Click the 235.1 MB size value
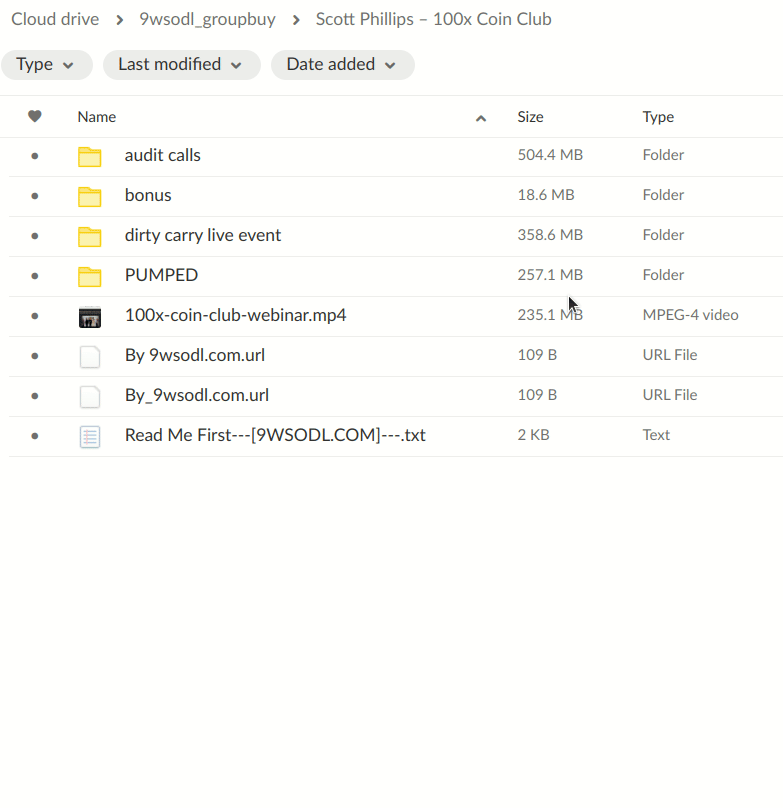783x808 pixels. (x=550, y=315)
